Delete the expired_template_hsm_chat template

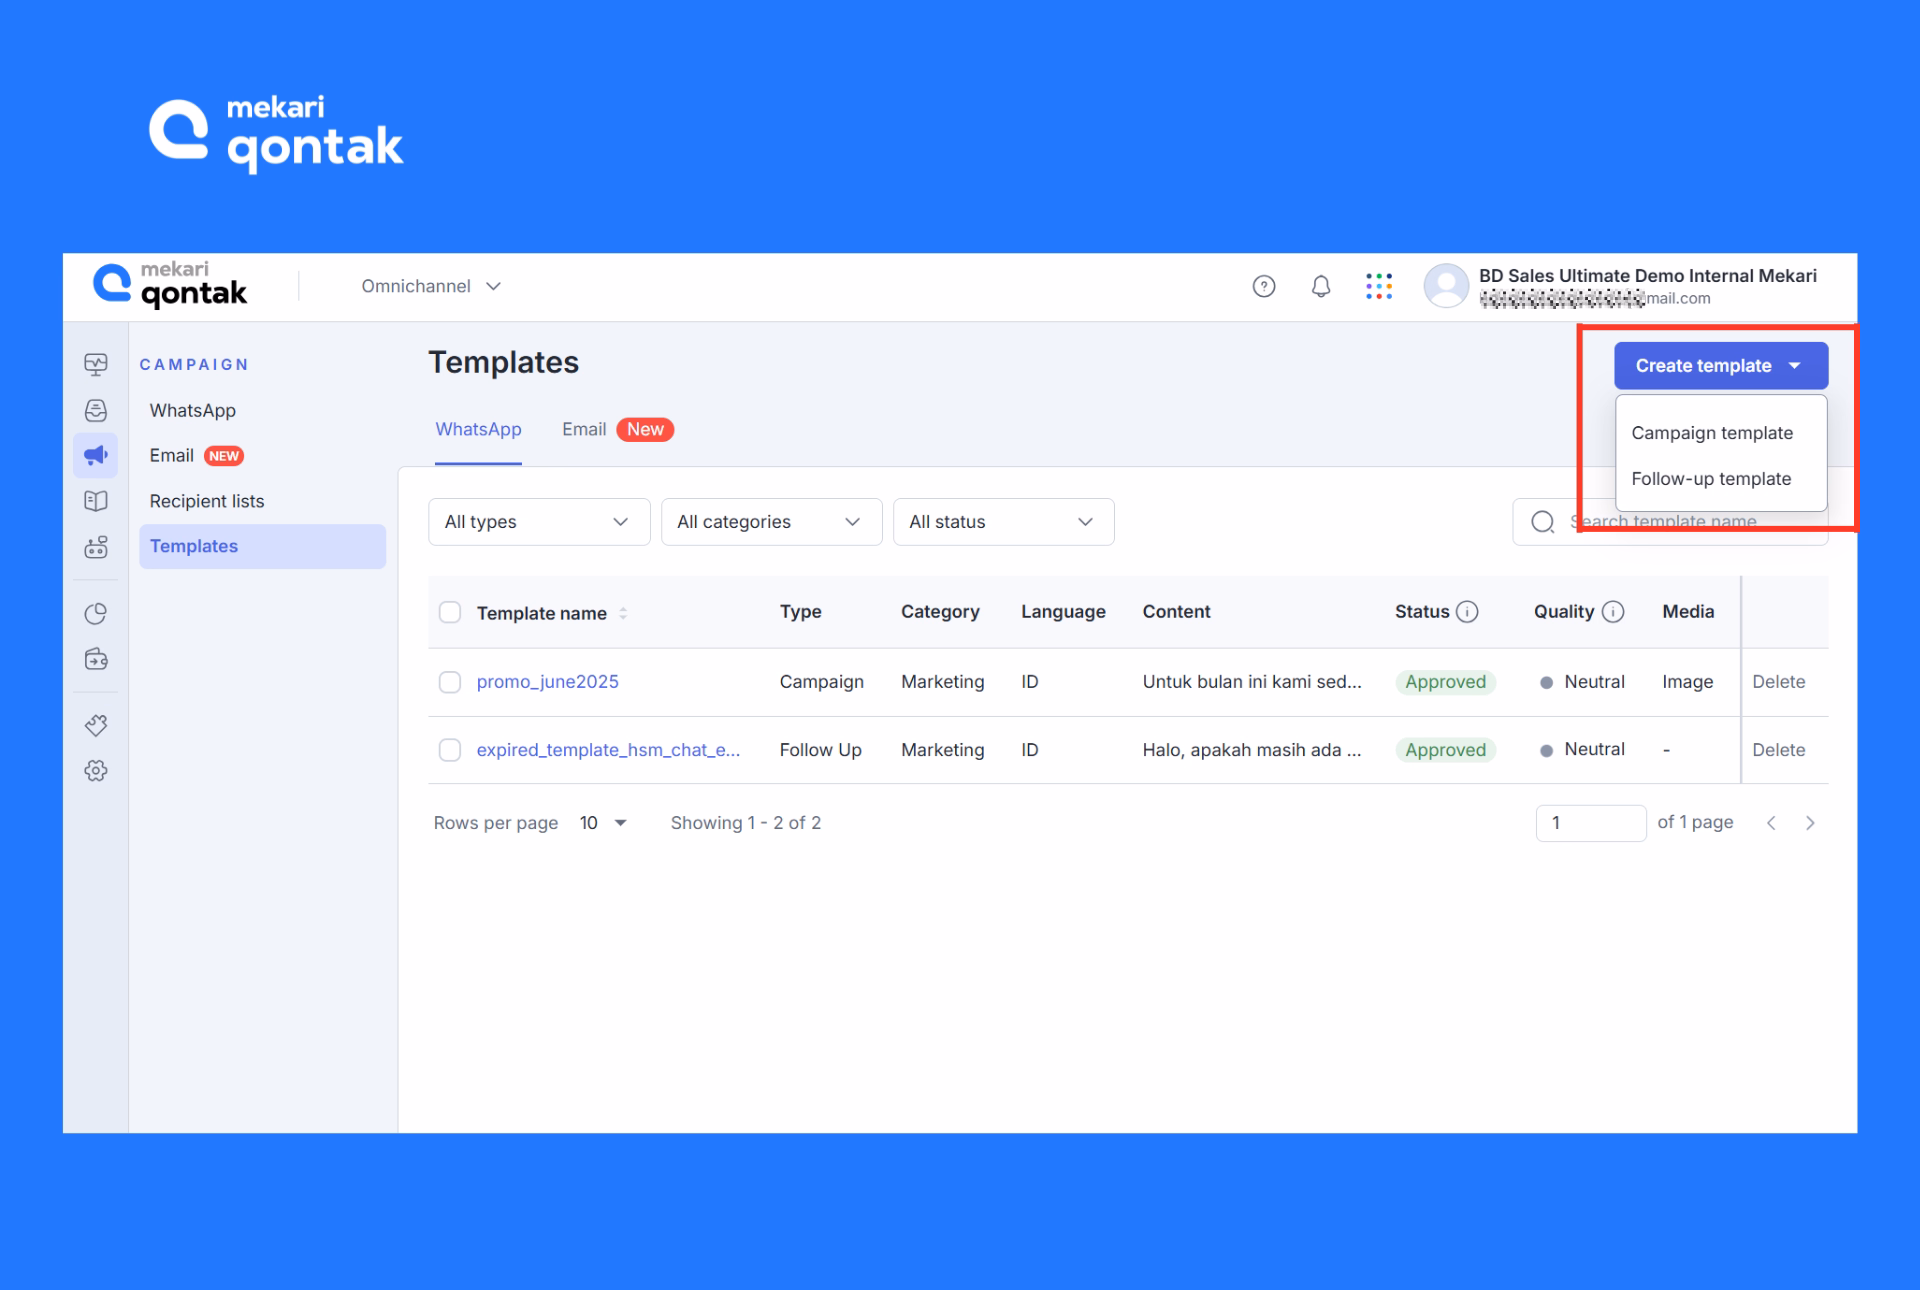pos(1778,750)
